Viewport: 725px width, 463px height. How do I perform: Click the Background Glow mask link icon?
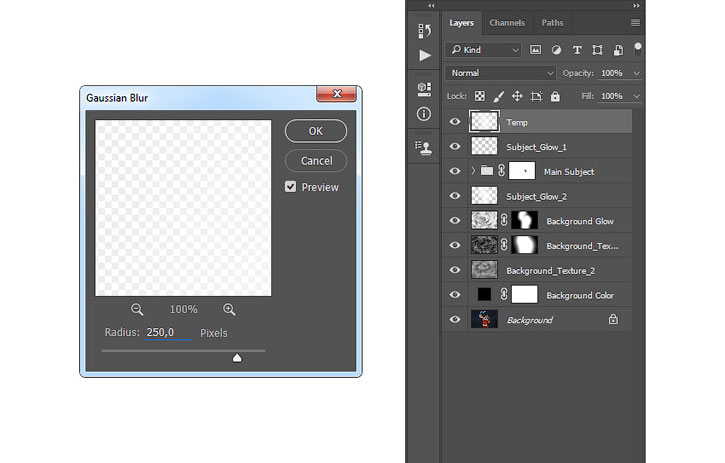click(504, 220)
